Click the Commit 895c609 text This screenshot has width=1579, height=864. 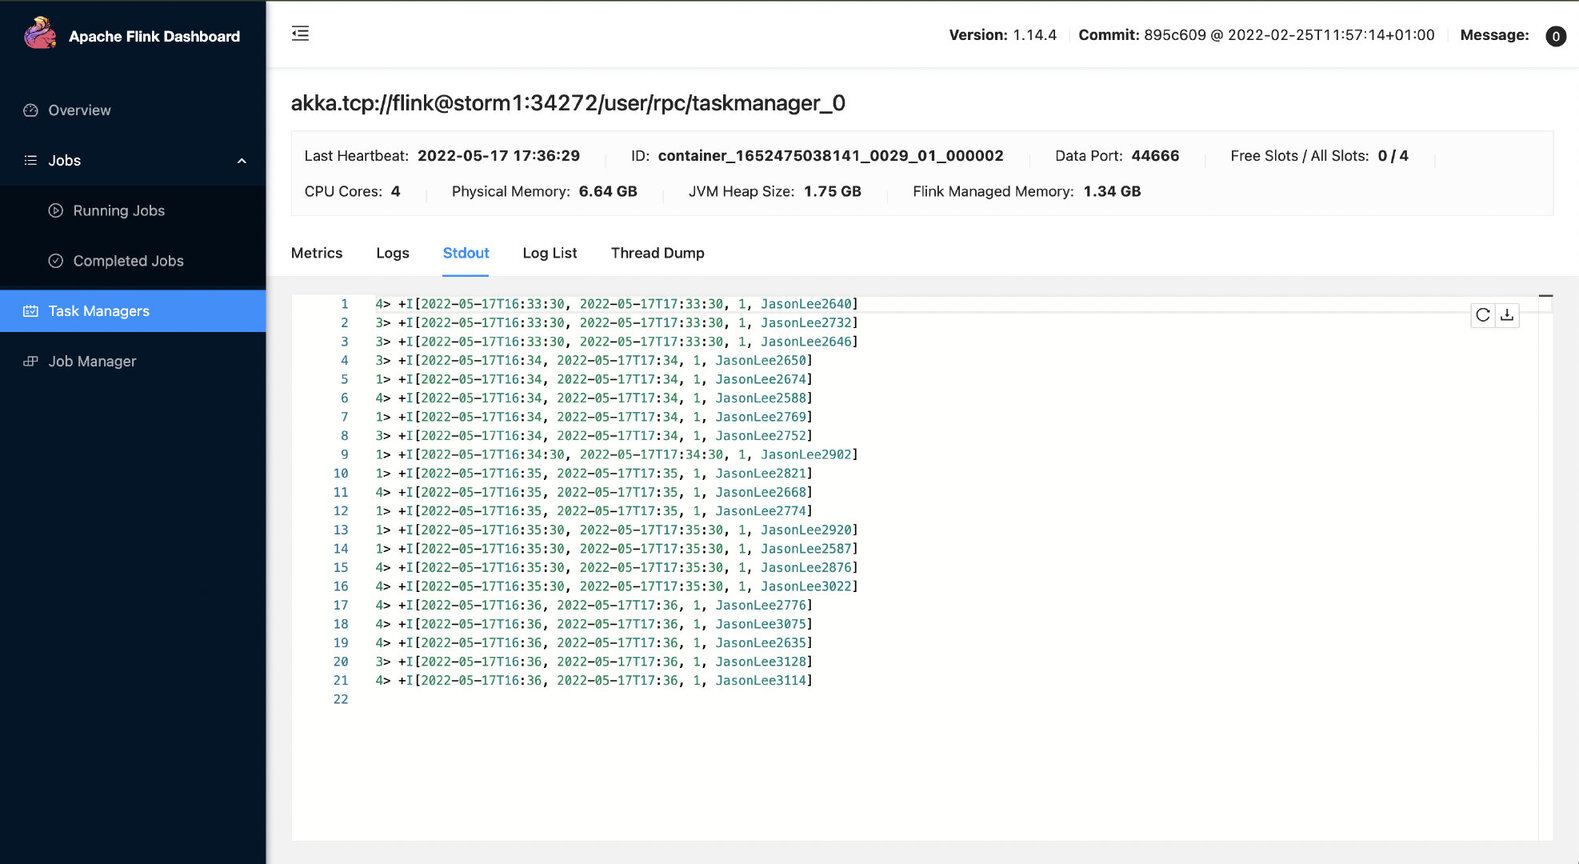click(x=1256, y=35)
